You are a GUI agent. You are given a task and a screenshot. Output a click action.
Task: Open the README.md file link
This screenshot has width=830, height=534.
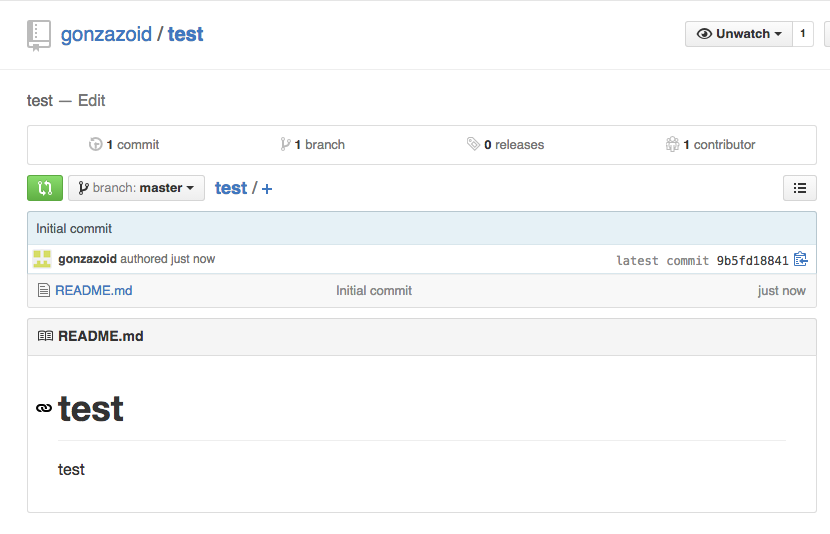tap(94, 291)
